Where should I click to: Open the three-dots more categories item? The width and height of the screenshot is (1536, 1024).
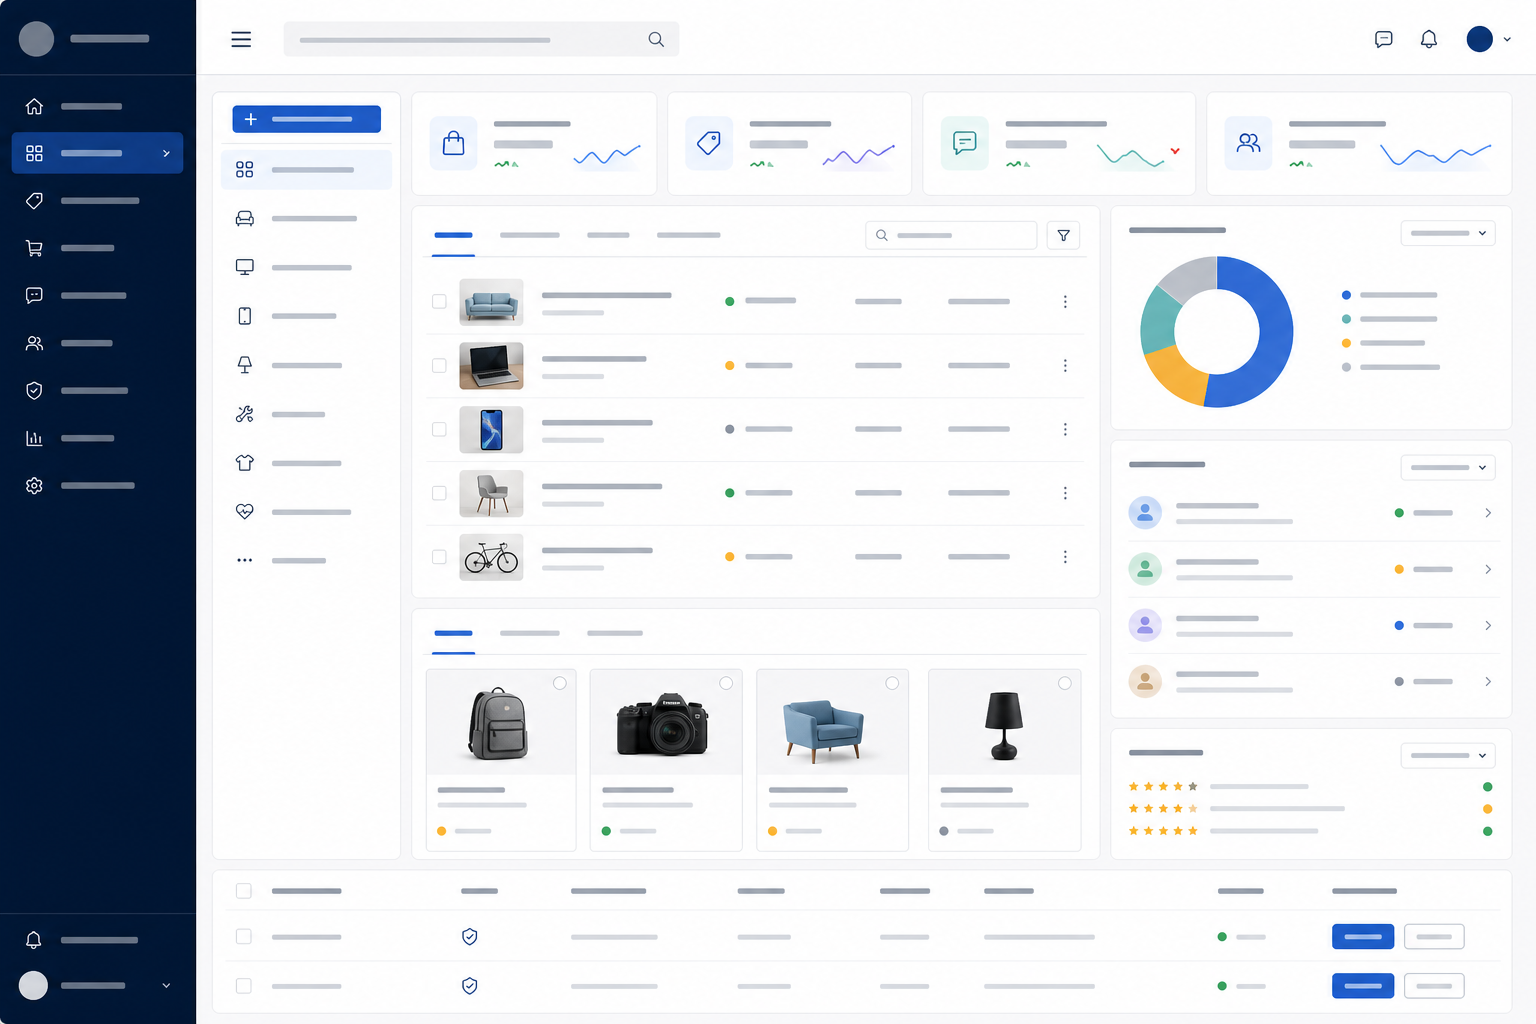pyautogui.click(x=245, y=560)
